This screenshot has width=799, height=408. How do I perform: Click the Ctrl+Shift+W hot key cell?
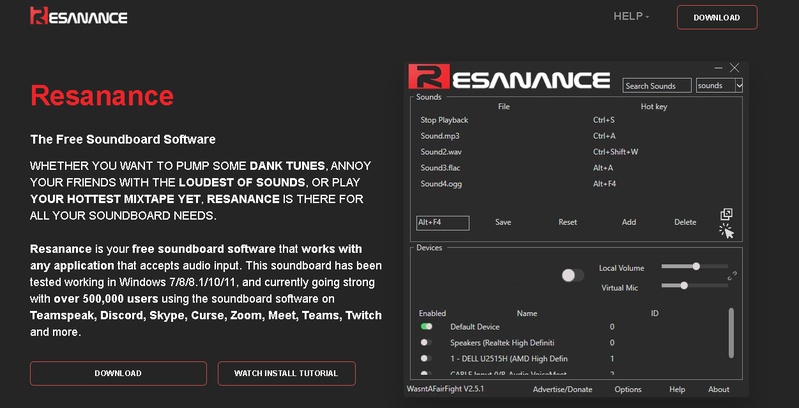tap(616, 152)
